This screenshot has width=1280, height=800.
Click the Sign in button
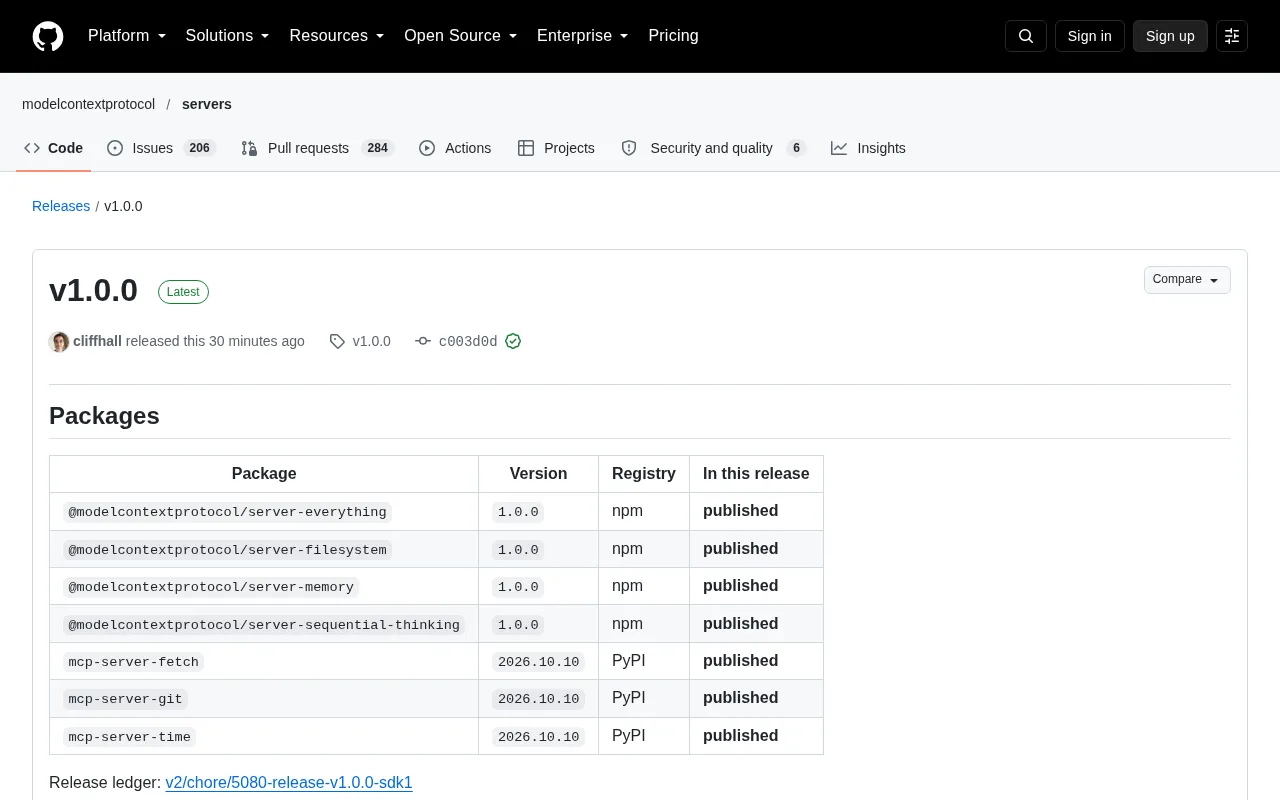[x=1089, y=36]
